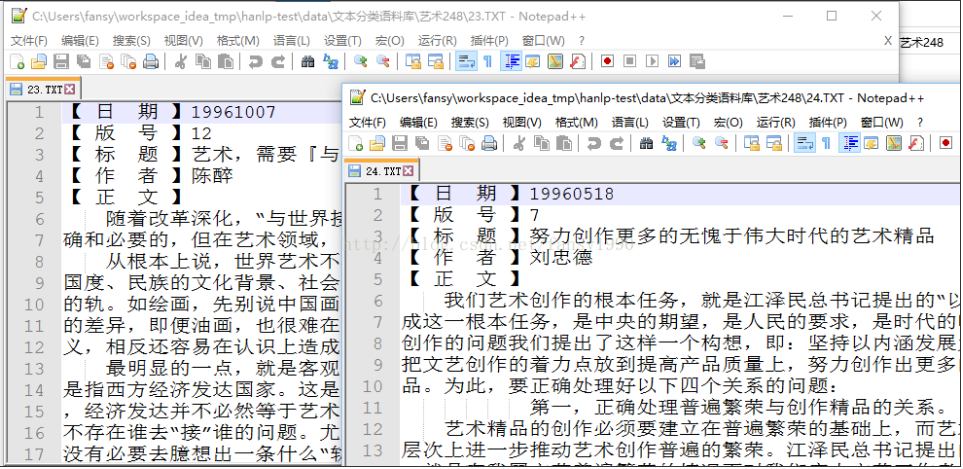
Task: Click author name 刘忠德 in 24.TXT
Action: [x=561, y=257]
